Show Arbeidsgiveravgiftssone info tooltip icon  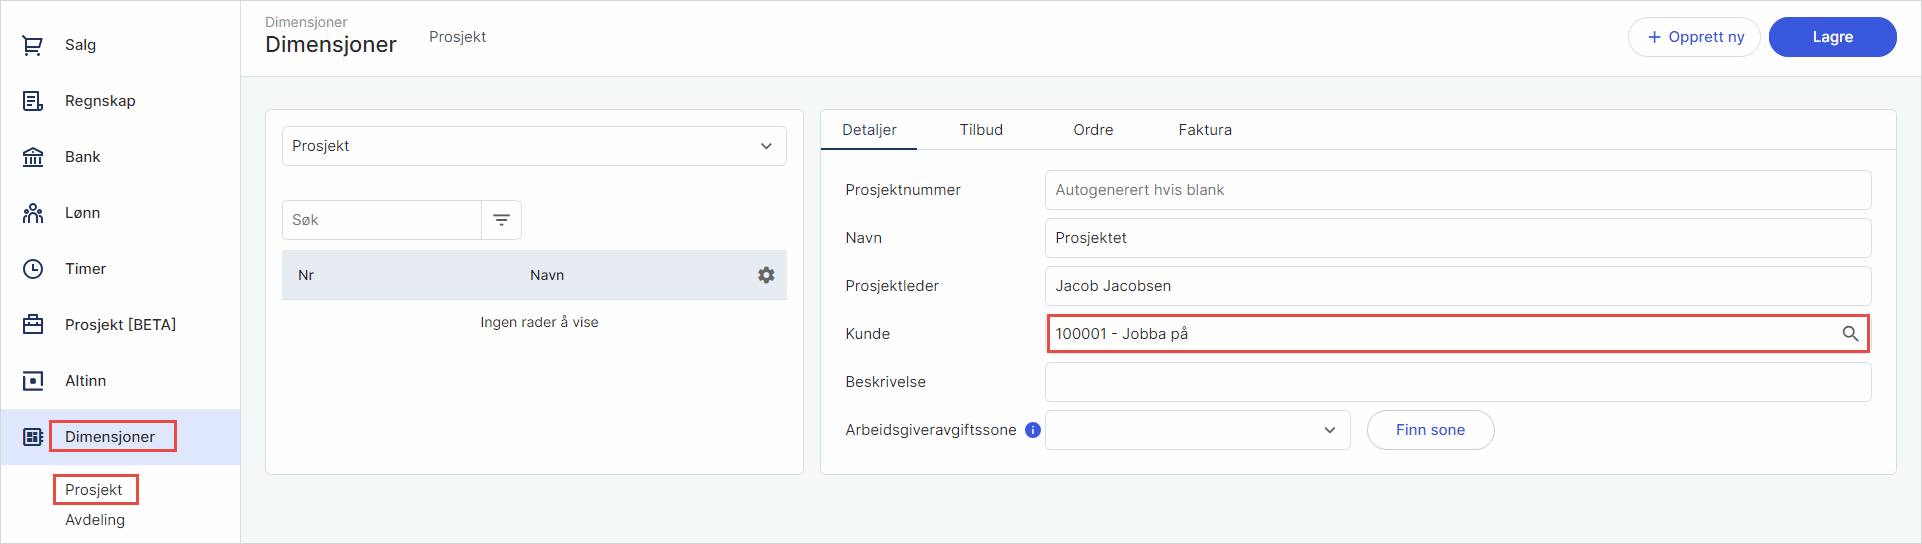pos(1033,430)
